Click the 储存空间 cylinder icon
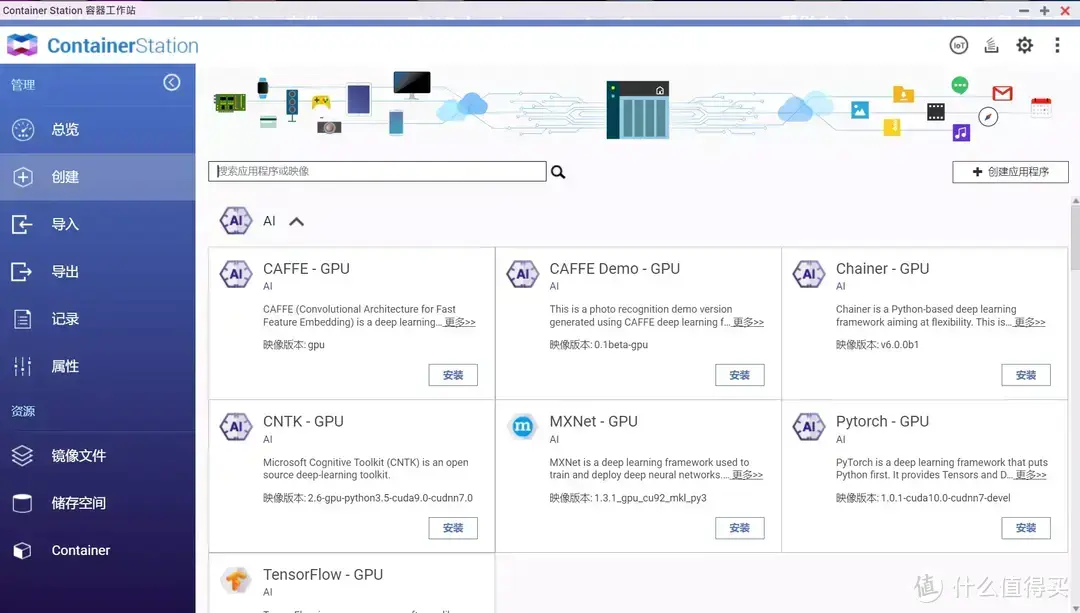Image resolution: width=1080 pixels, height=613 pixels. (x=23, y=503)
